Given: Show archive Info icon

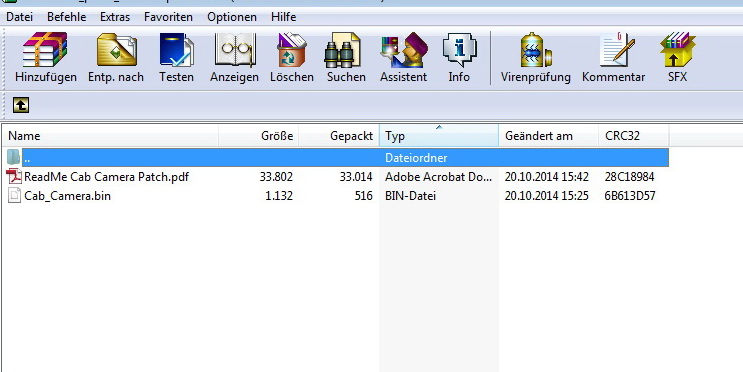Looking at the screenshot, I should [459, 57].
